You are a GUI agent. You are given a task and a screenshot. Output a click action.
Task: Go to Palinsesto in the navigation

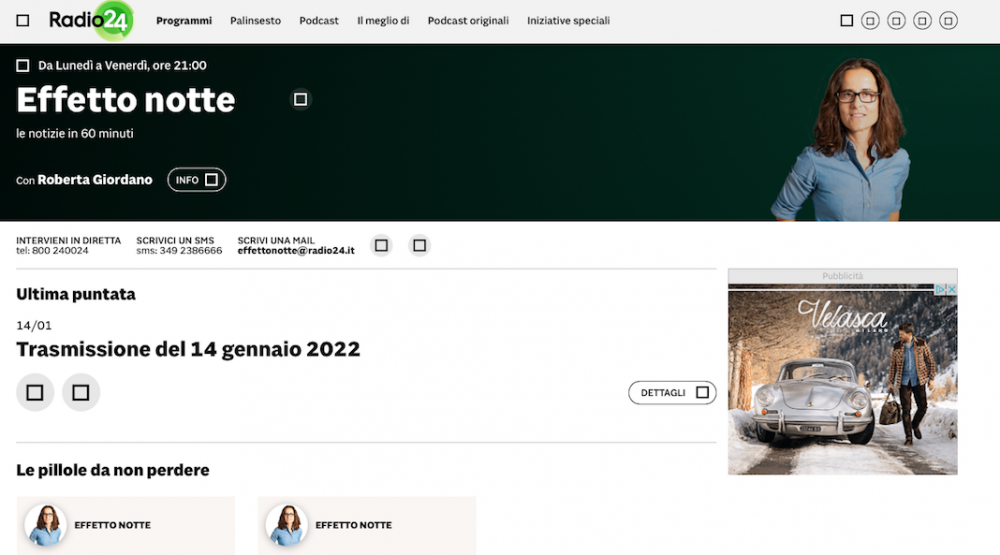tap(255, 21)
